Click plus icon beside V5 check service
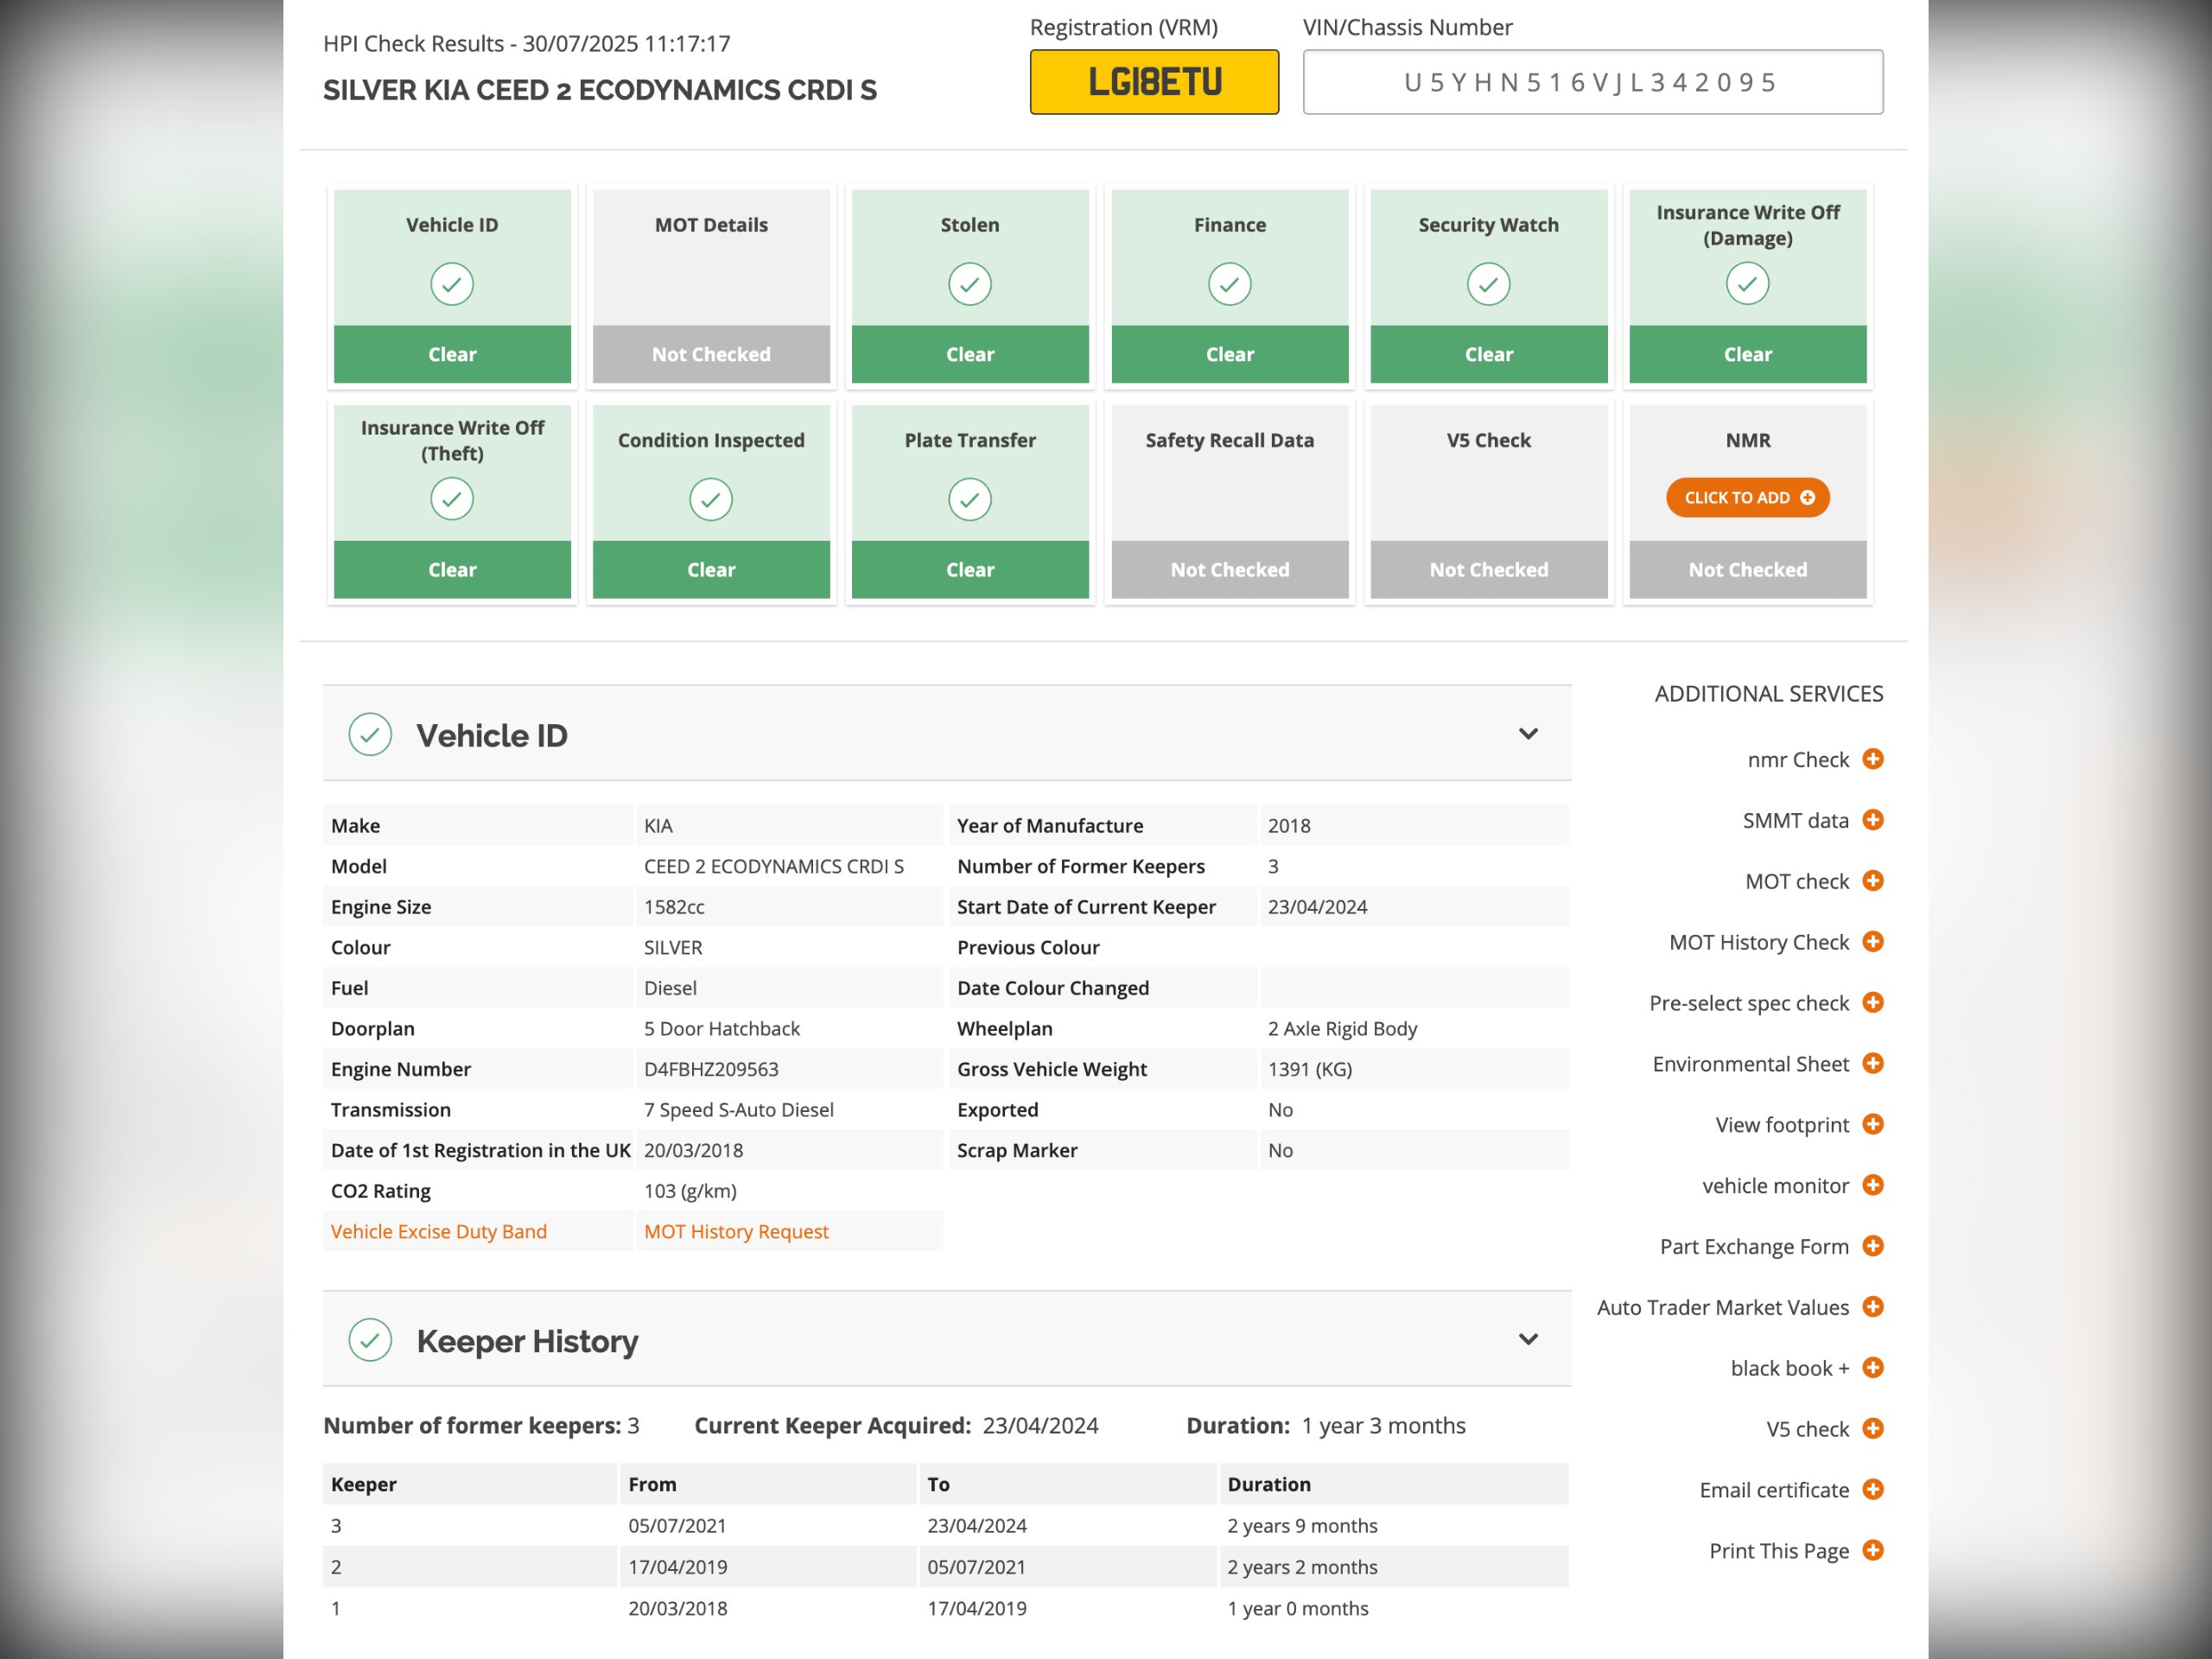Screen dimensions: 2212x1659 point(1873,1429)
